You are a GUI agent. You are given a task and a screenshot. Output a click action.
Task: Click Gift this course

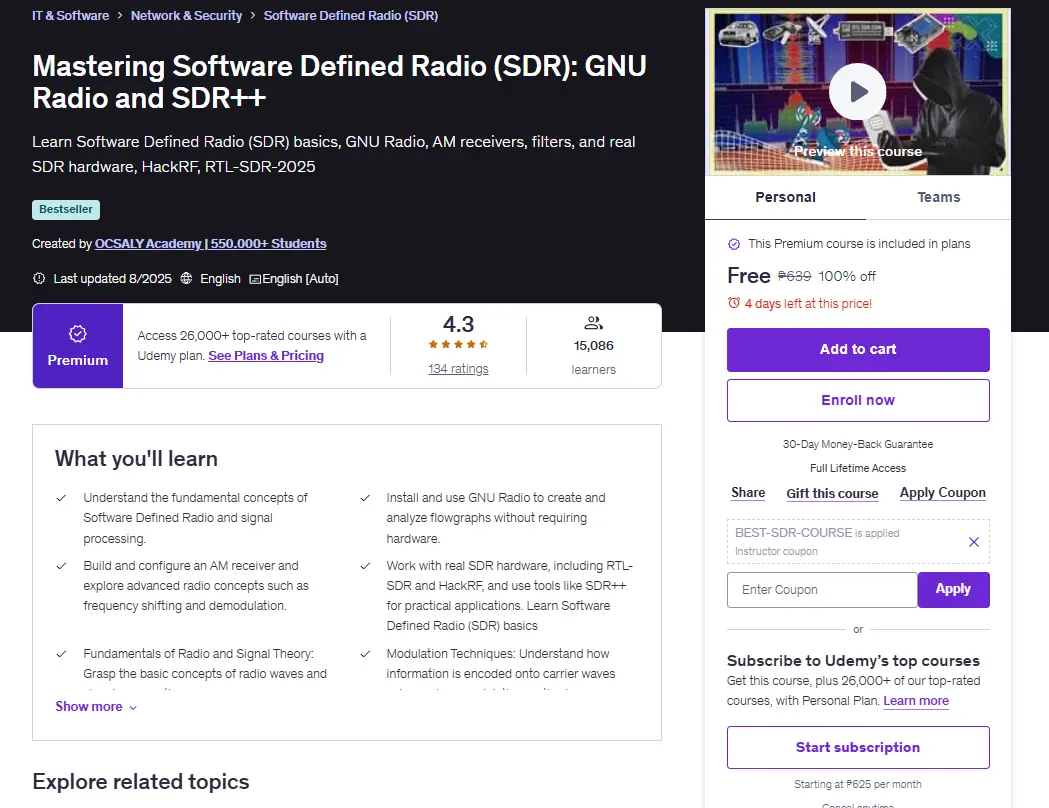(x=832, y=494)
